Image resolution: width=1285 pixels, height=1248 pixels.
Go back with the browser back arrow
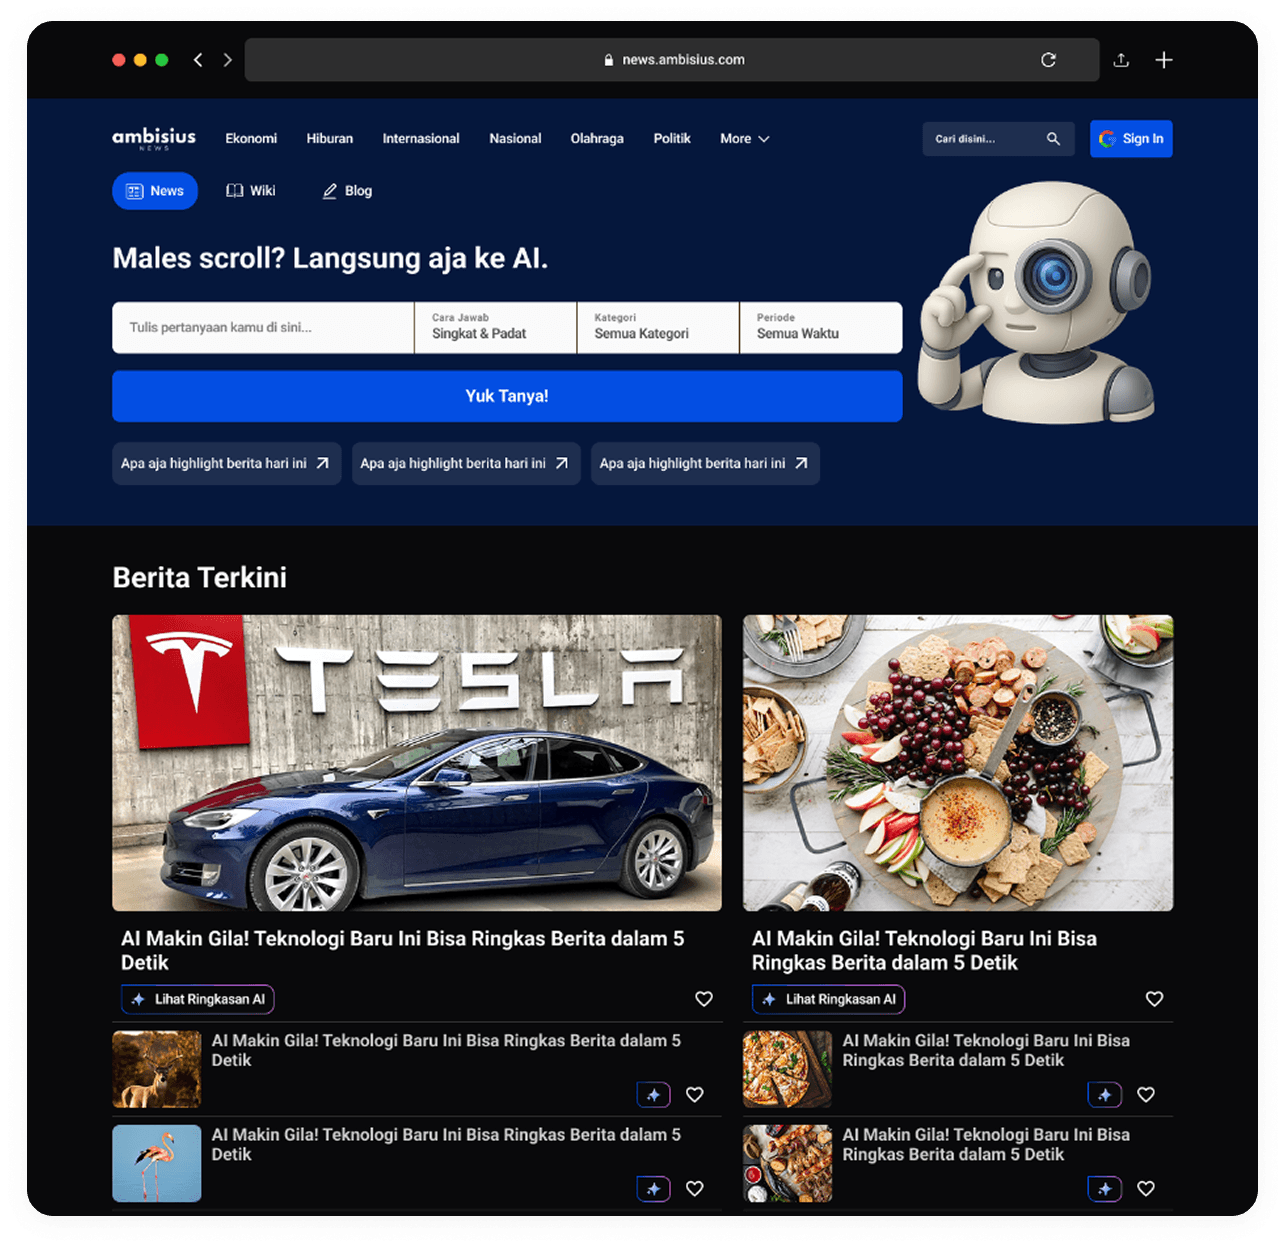point(198,60)
